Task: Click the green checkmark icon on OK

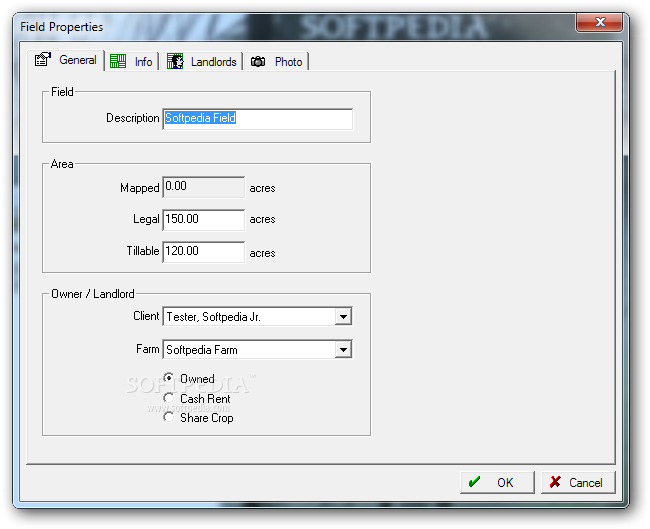Action: point(474,482)
